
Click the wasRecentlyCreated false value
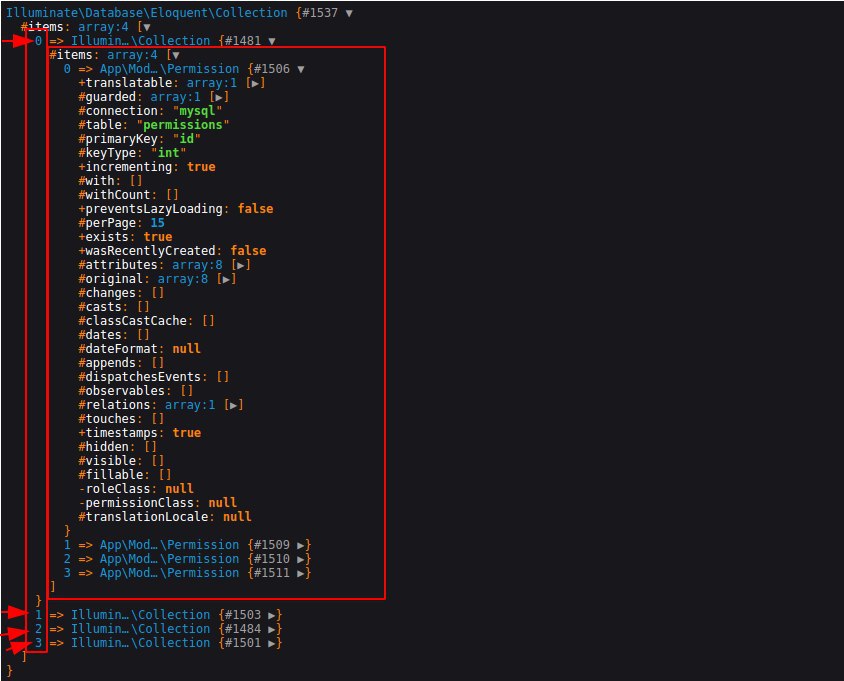(x=248, y=251)
